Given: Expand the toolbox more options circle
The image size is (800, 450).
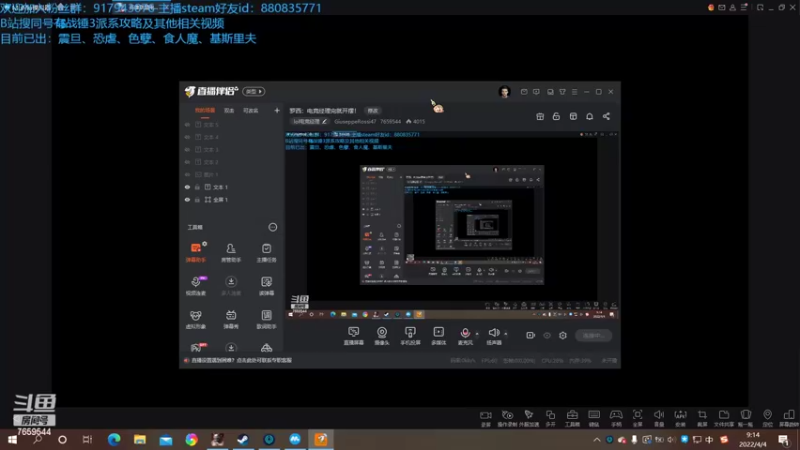Looking at the screenshot, I should point(273,227).
